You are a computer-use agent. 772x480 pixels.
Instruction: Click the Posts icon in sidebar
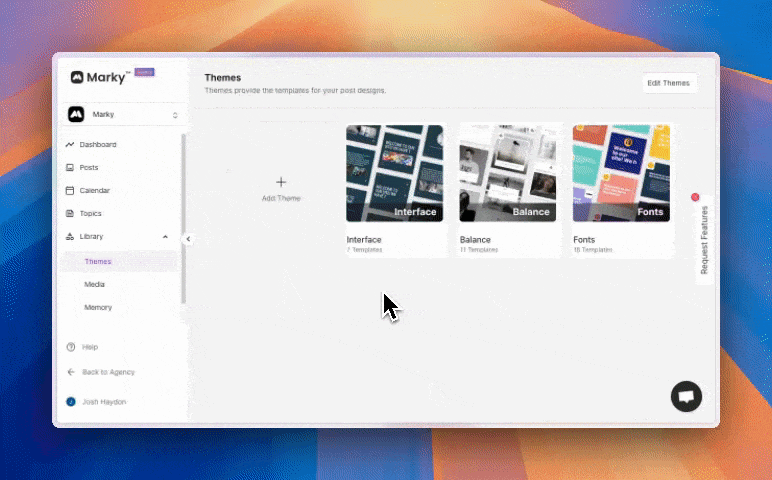point(70,168)
